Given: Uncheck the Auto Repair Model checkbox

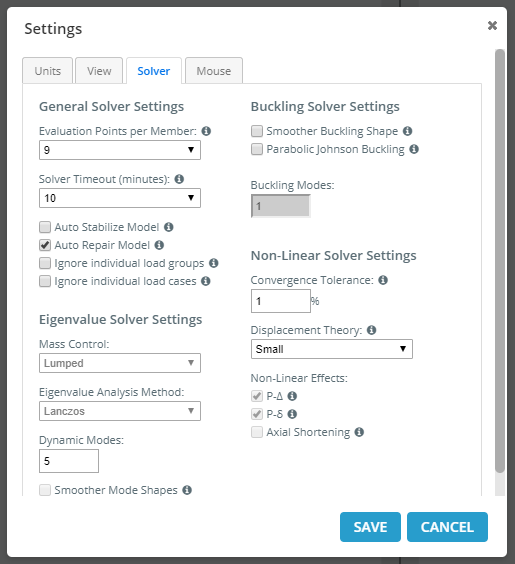Looking at the screenshot, I should click(x=45, y=245).
